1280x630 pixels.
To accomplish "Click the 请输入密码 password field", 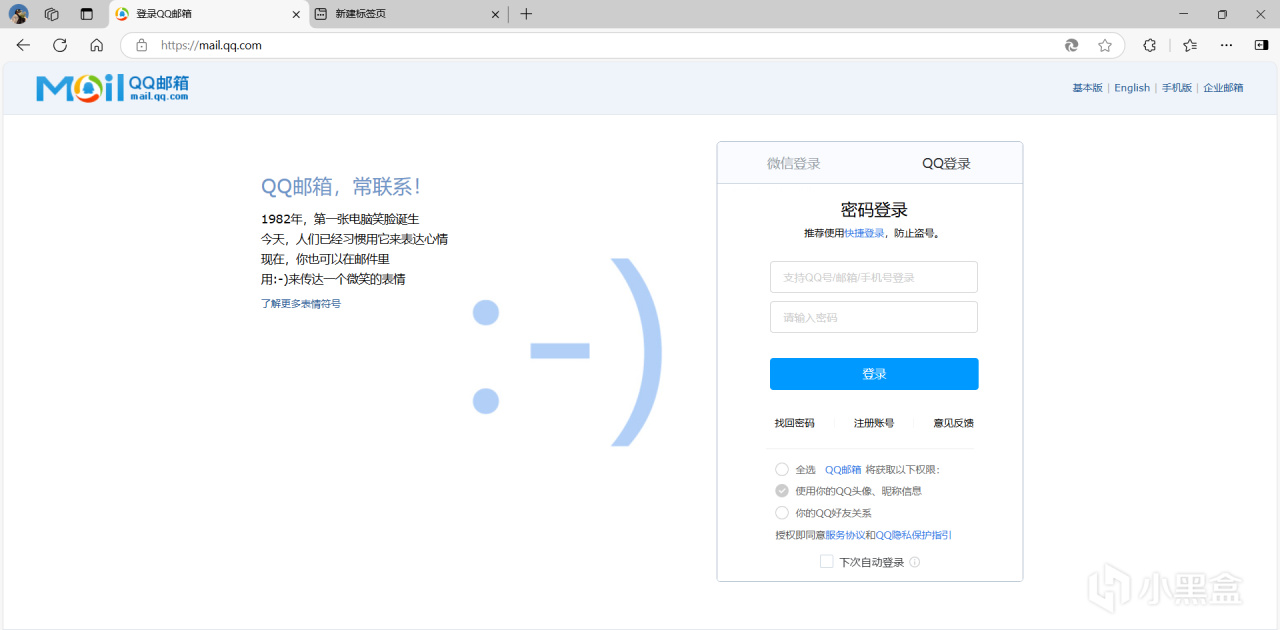I will (874, 317).
